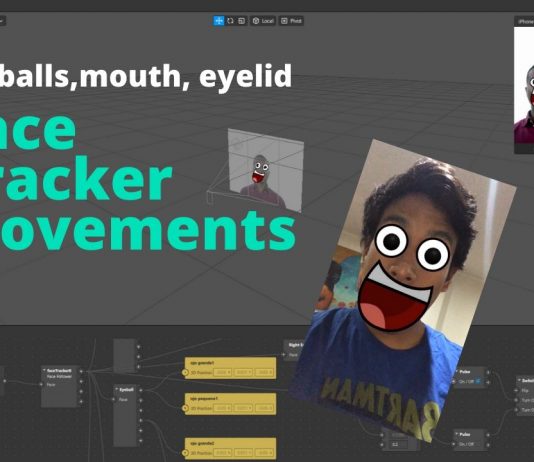Click the lower Pulse On/Off input port
This screenshot has height=462, width=534.
click(x=454, y=444)
